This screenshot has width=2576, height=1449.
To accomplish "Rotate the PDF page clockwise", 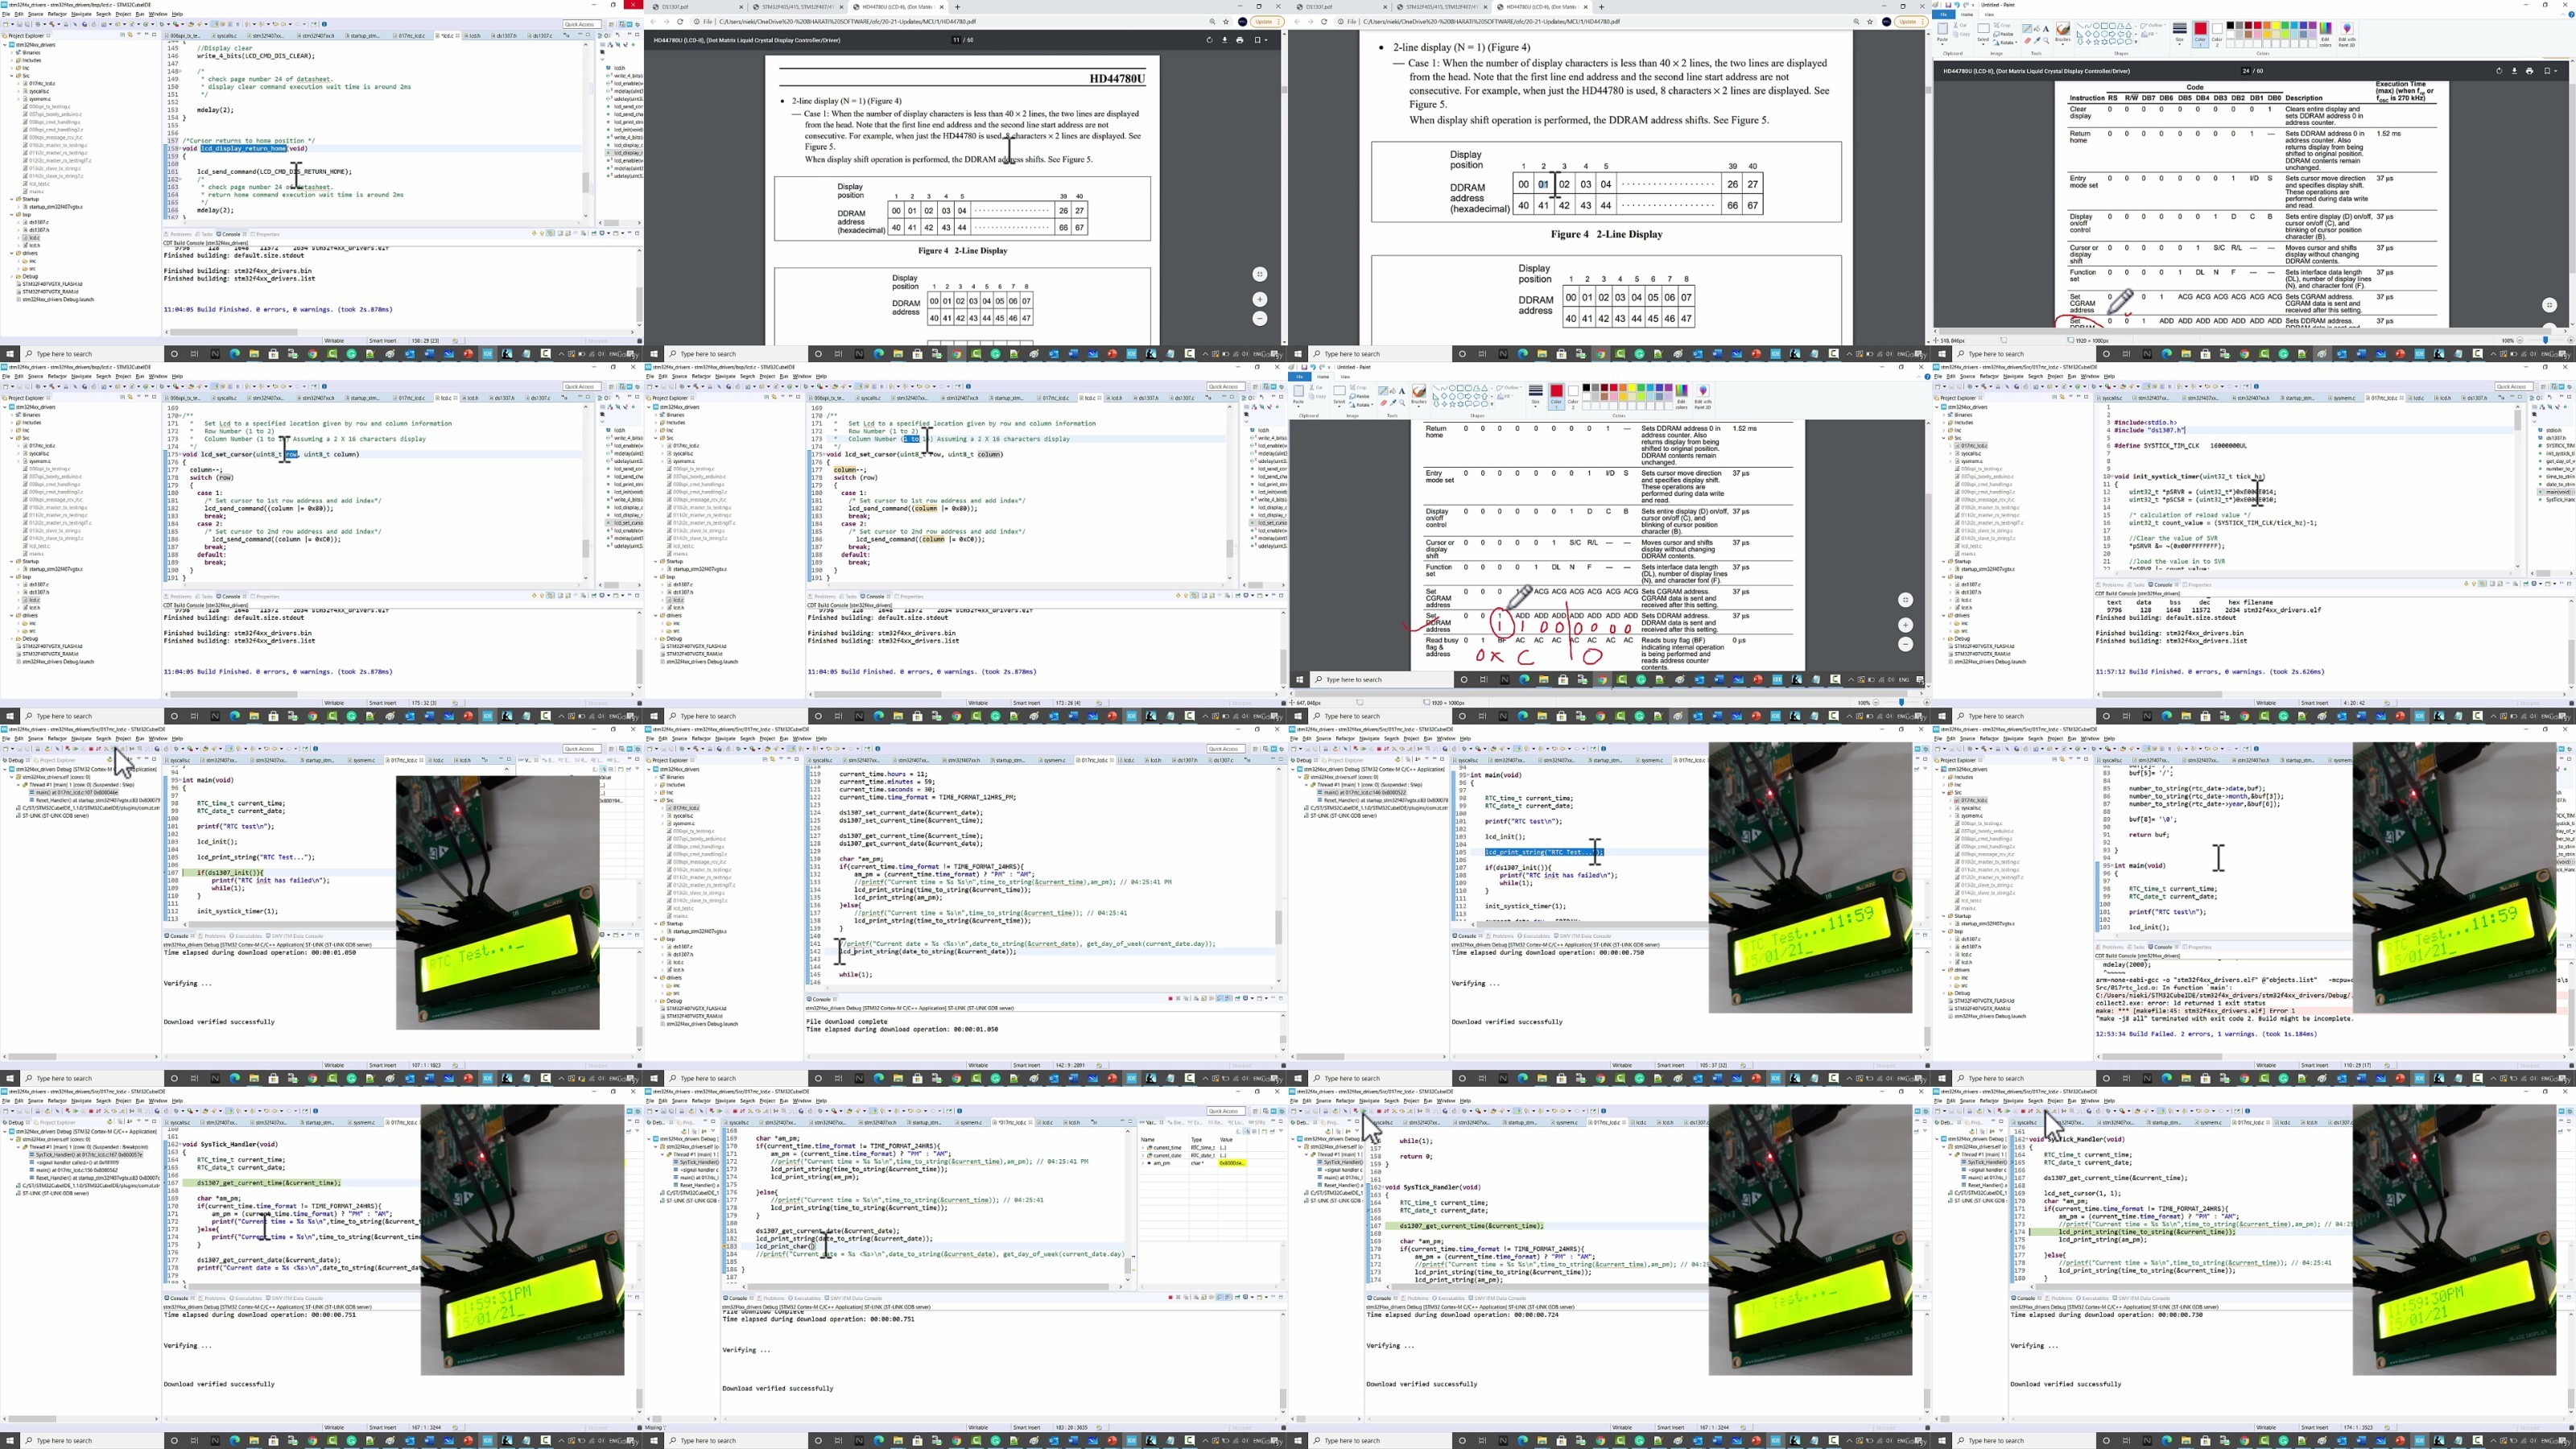I will 1210,41.
